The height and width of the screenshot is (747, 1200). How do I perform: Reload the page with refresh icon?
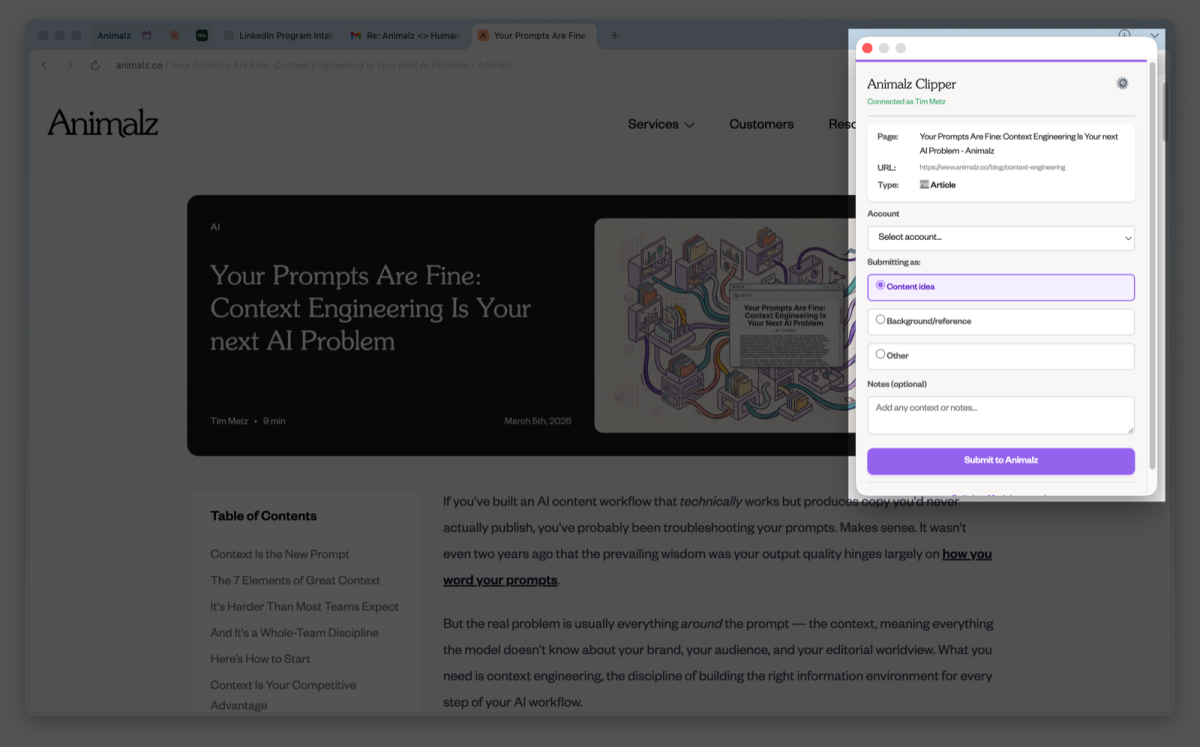[x=95, y=65]
